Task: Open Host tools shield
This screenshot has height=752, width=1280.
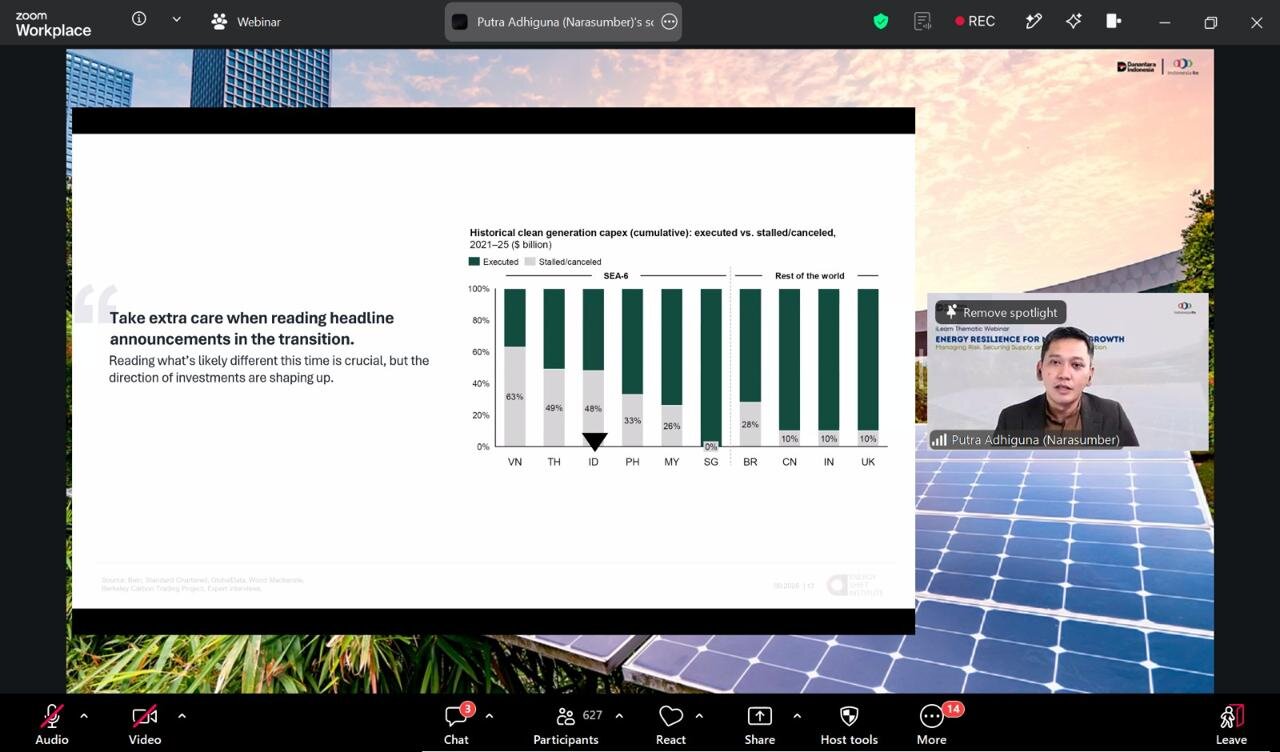Action: click(x=849, y=716)
